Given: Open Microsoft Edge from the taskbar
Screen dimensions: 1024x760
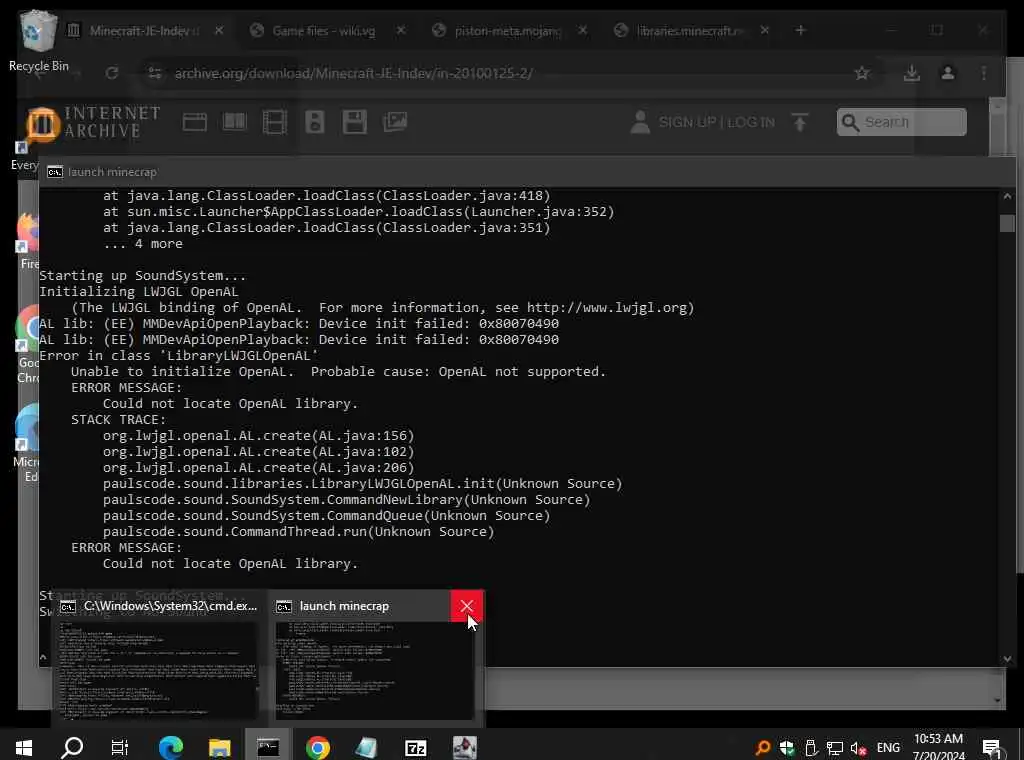Looking at the screenshot, I should [171, 748].
